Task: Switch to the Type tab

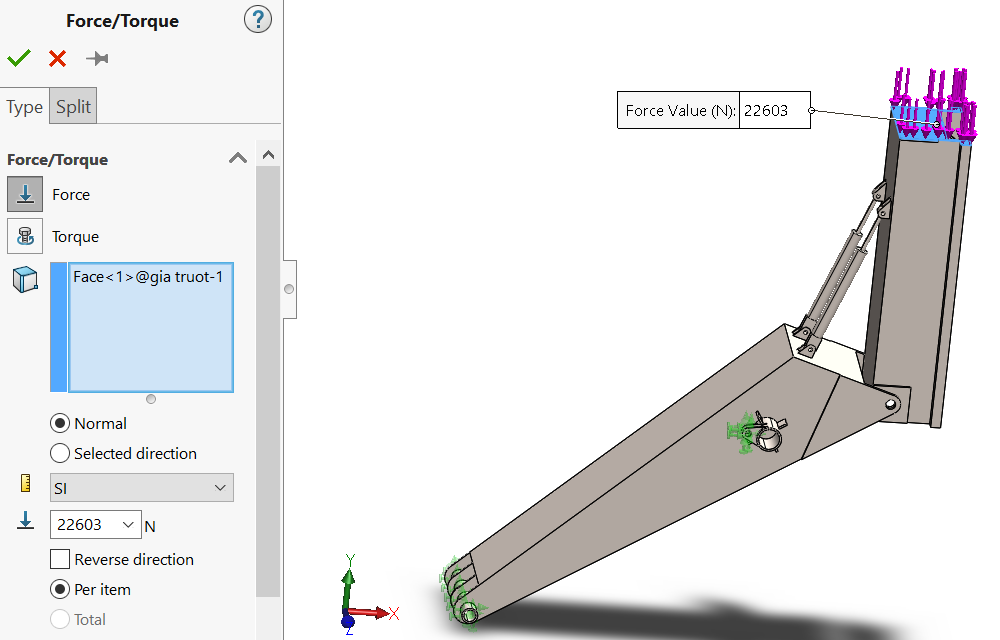Action: (25, 107)
